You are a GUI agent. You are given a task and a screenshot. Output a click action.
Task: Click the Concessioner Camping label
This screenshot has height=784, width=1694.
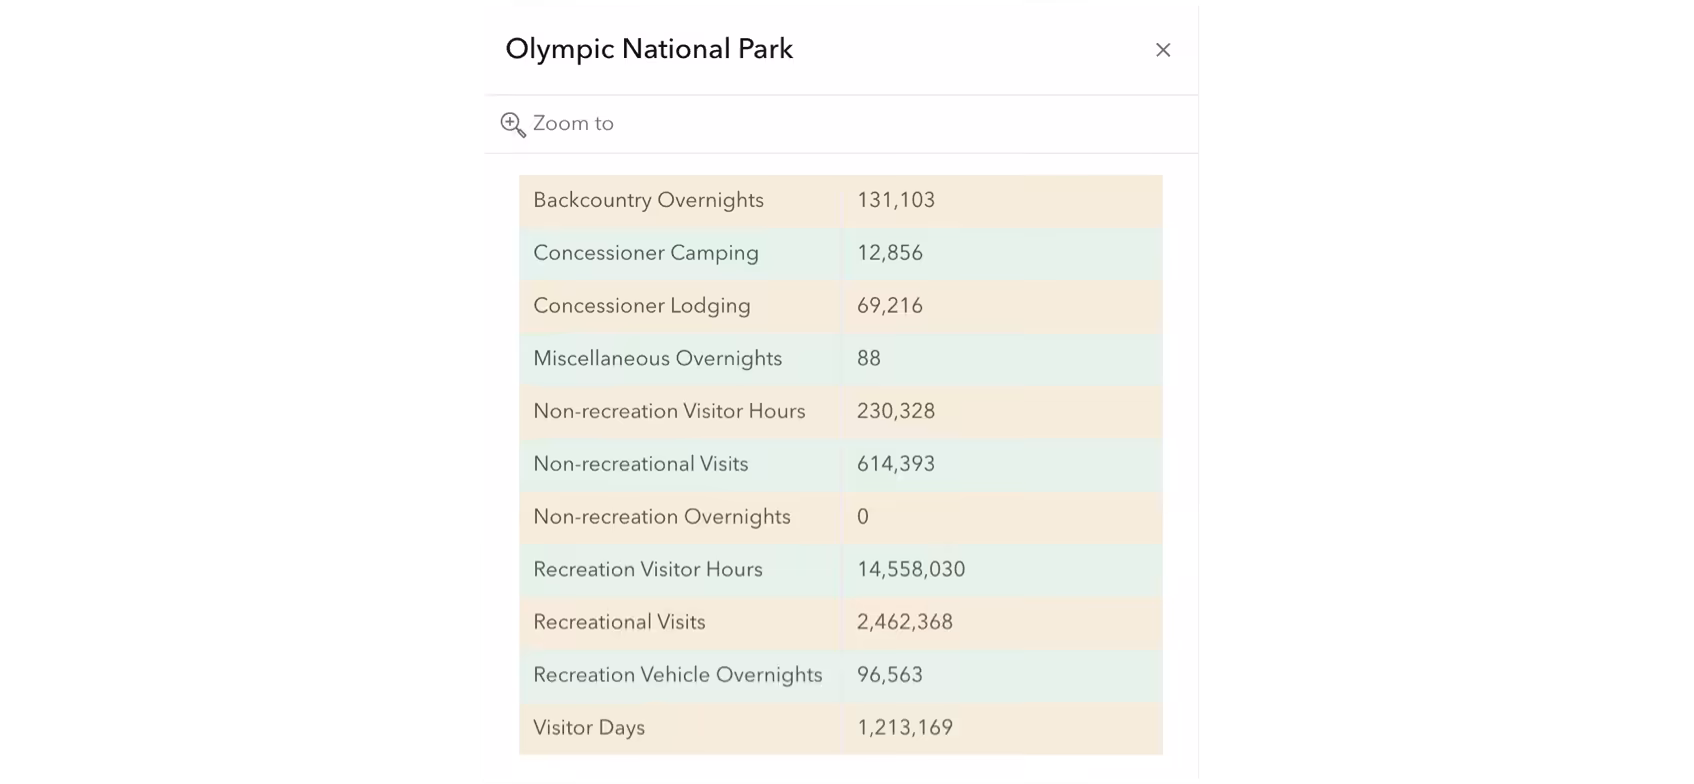coord(646,253)
